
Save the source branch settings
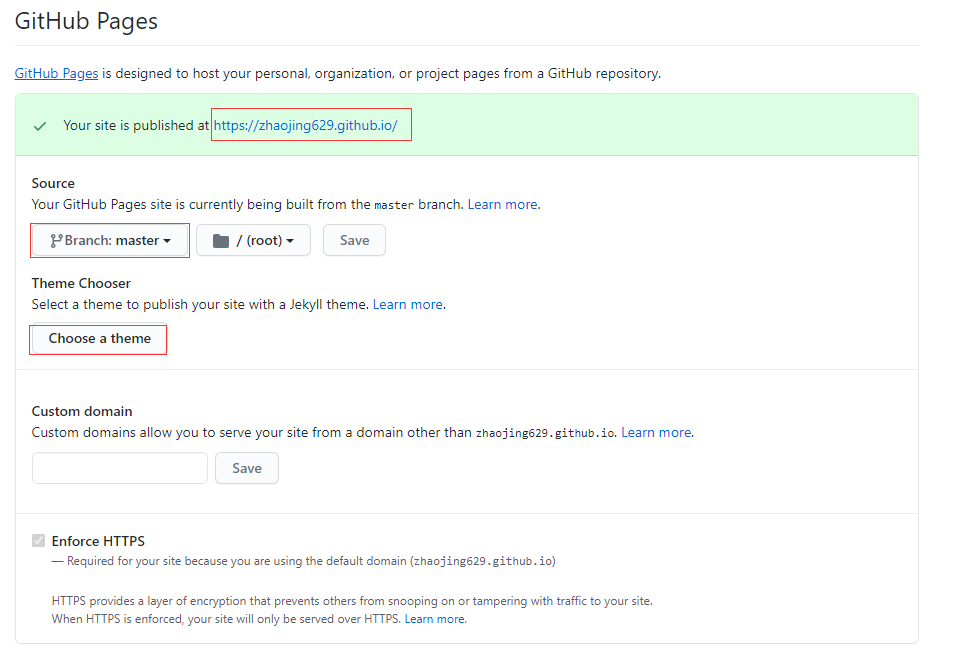tap(355, 240)
